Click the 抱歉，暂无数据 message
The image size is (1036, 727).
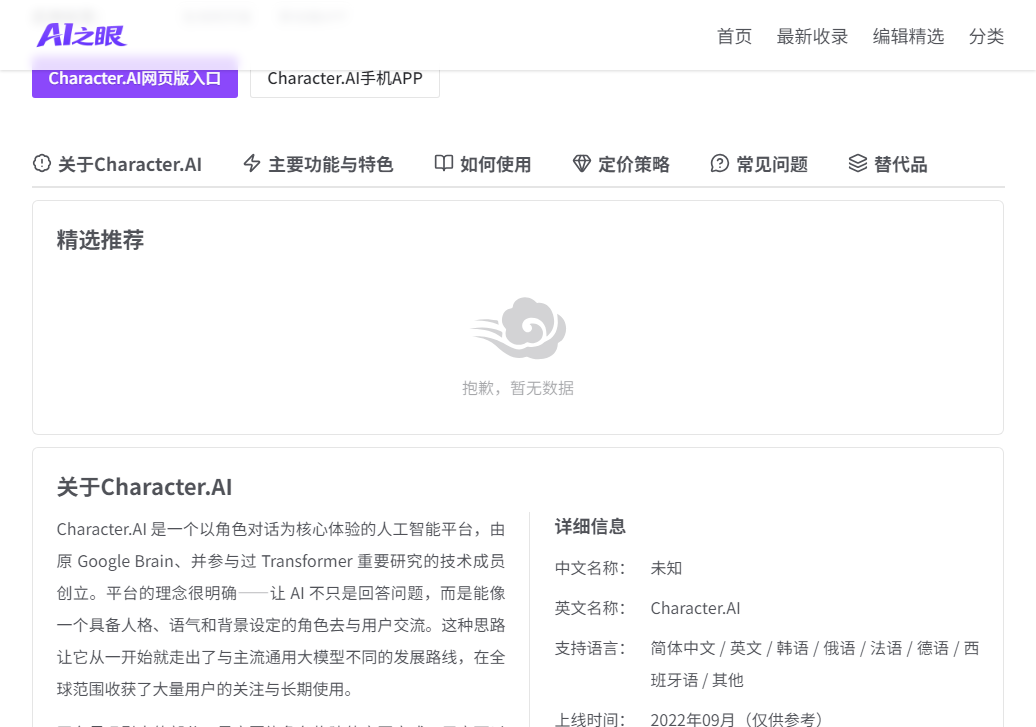click(x=518, y=388)
